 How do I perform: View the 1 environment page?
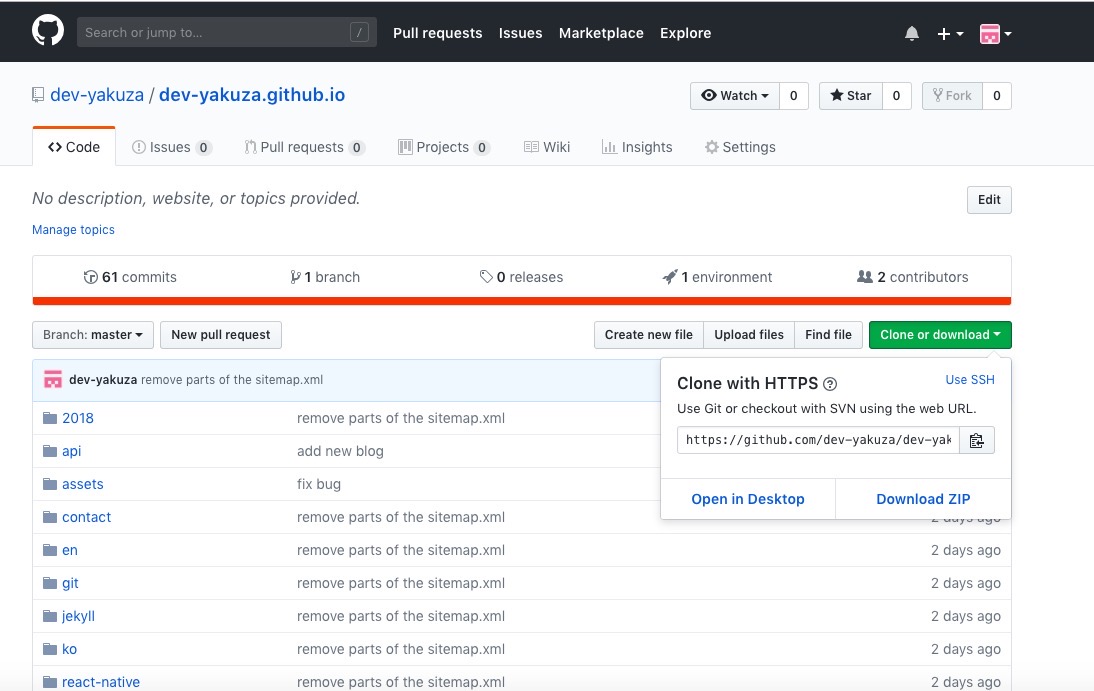(717, 277)
